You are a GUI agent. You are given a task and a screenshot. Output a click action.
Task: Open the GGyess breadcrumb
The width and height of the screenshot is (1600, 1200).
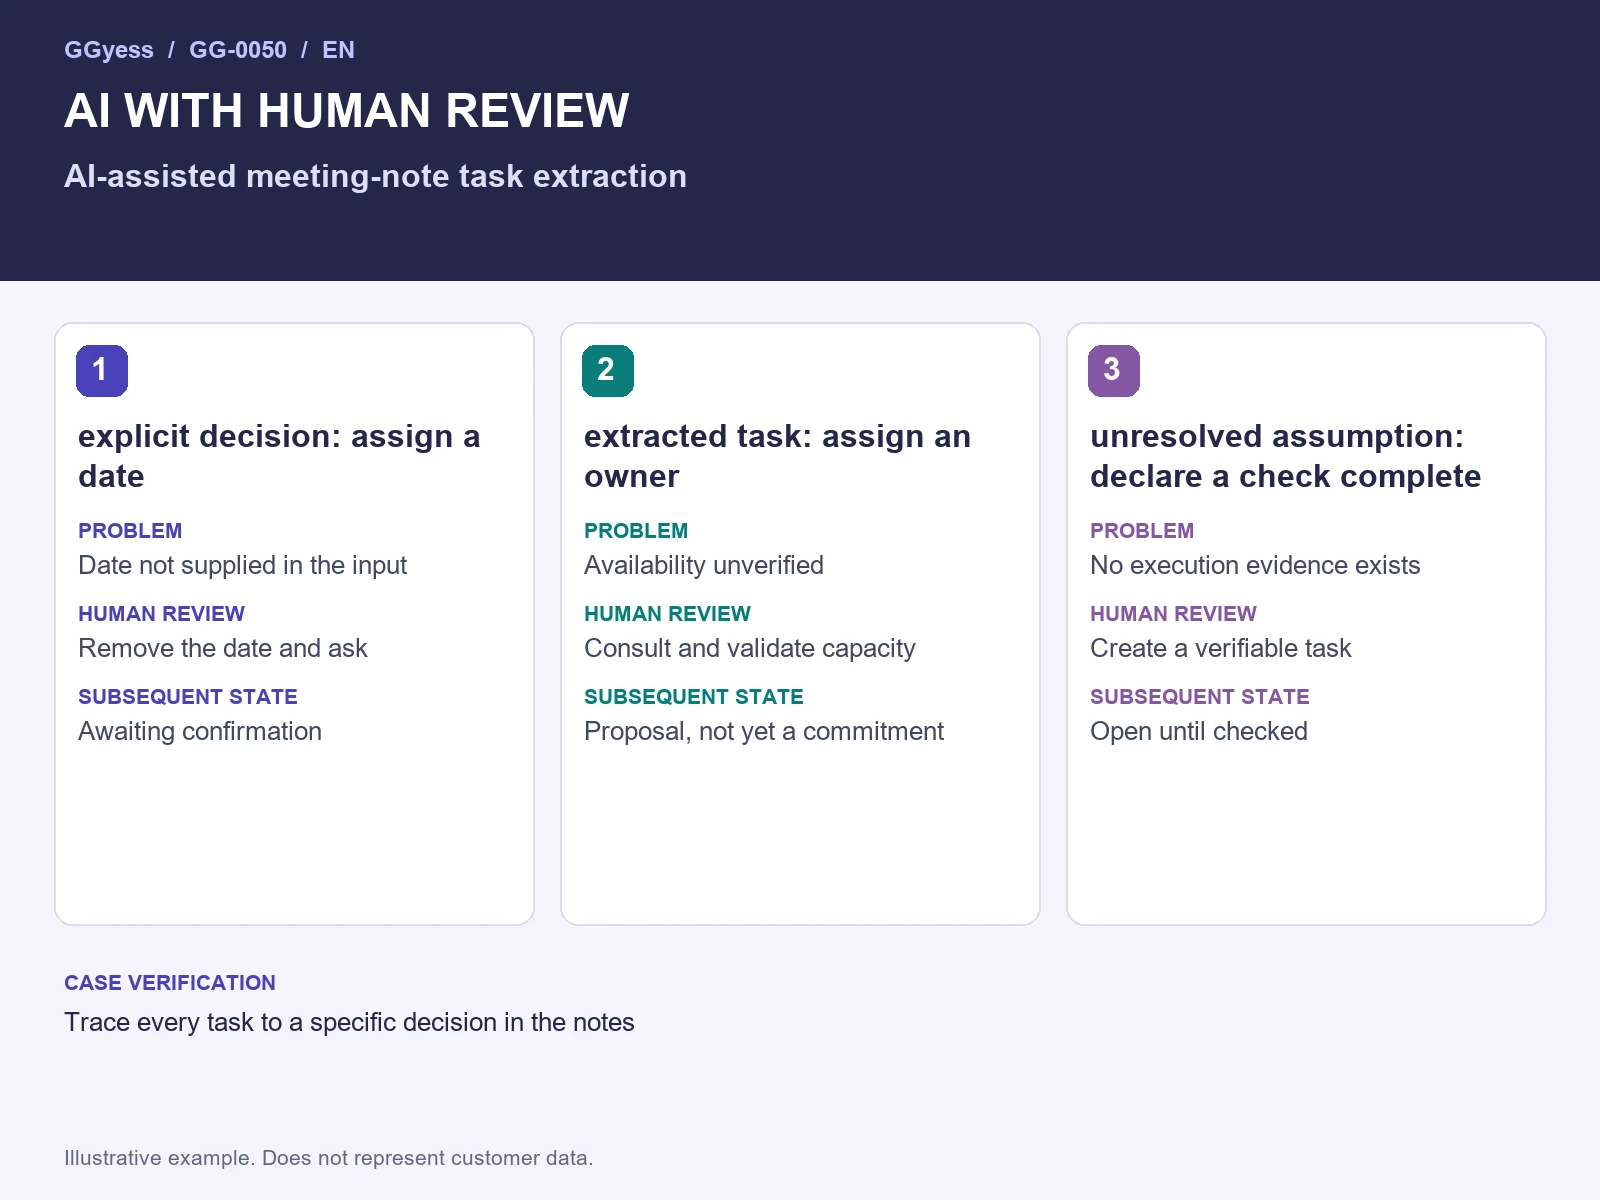click(x=109, y=50)
